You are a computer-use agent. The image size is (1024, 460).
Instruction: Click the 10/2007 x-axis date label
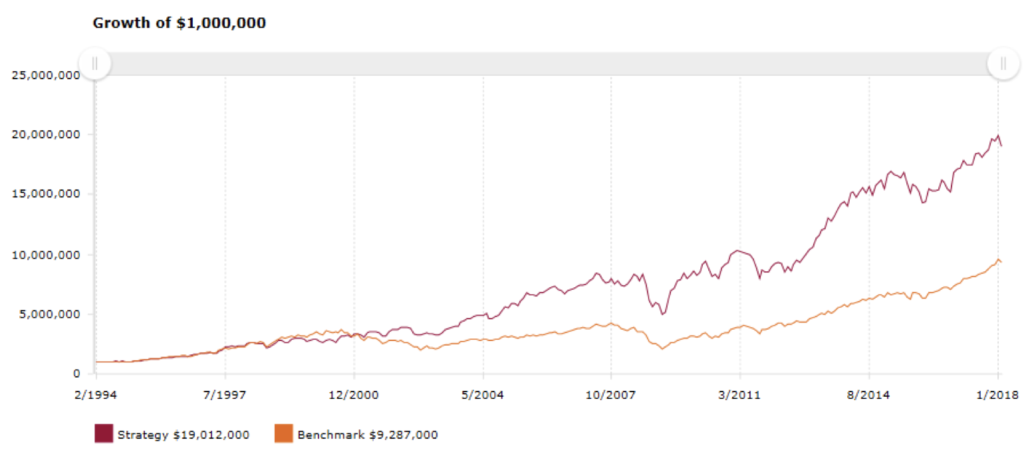coord(611,396)
